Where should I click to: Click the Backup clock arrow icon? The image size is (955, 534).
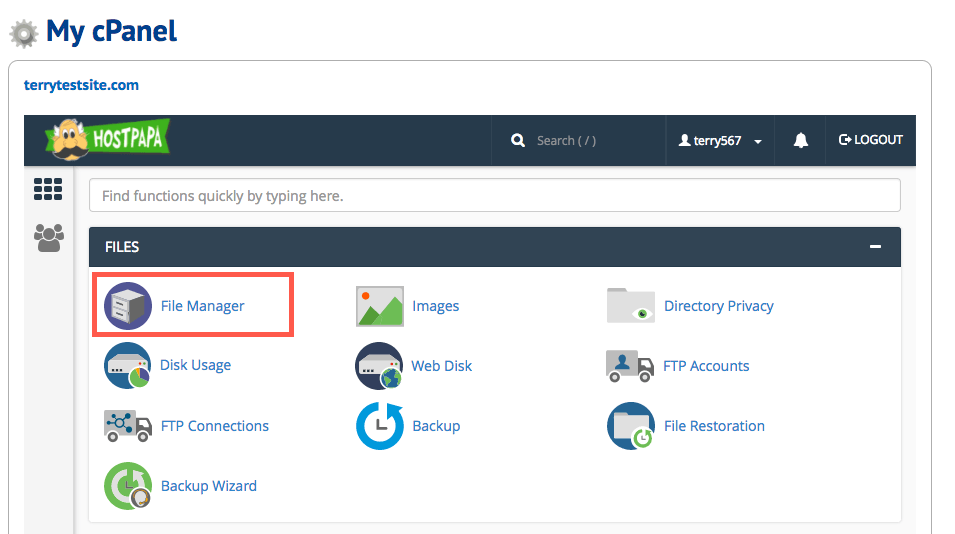[x=379, y=426]
